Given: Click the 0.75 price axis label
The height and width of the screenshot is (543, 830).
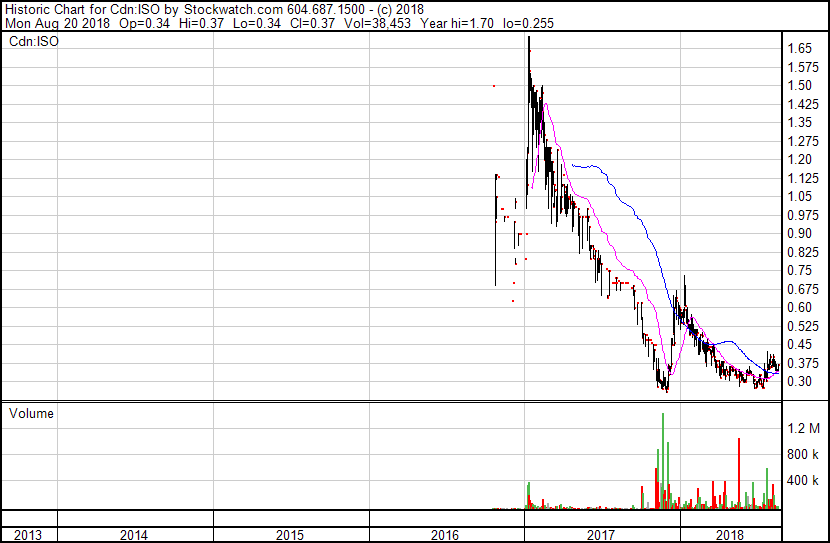Looking at the screenshot, I should pyautogui.click(x=799, y=271).
